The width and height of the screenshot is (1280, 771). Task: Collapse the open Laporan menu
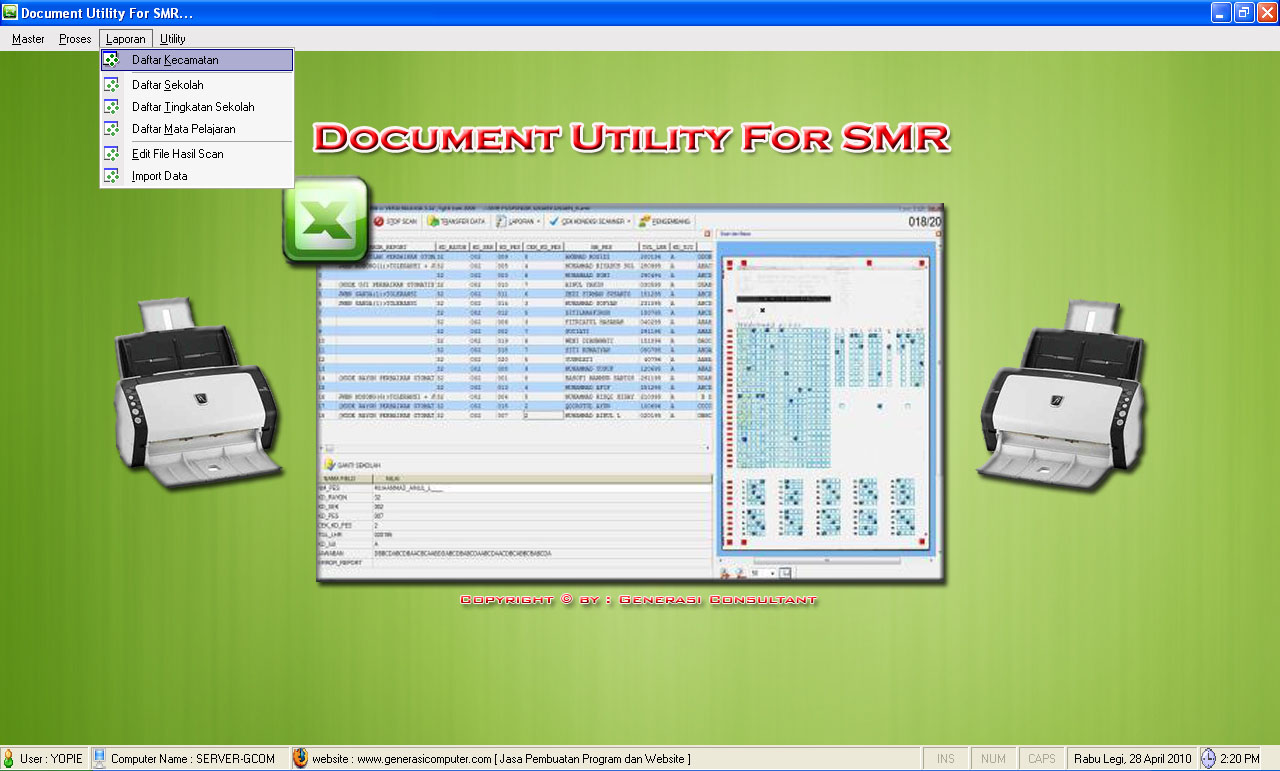click(126, 39)
